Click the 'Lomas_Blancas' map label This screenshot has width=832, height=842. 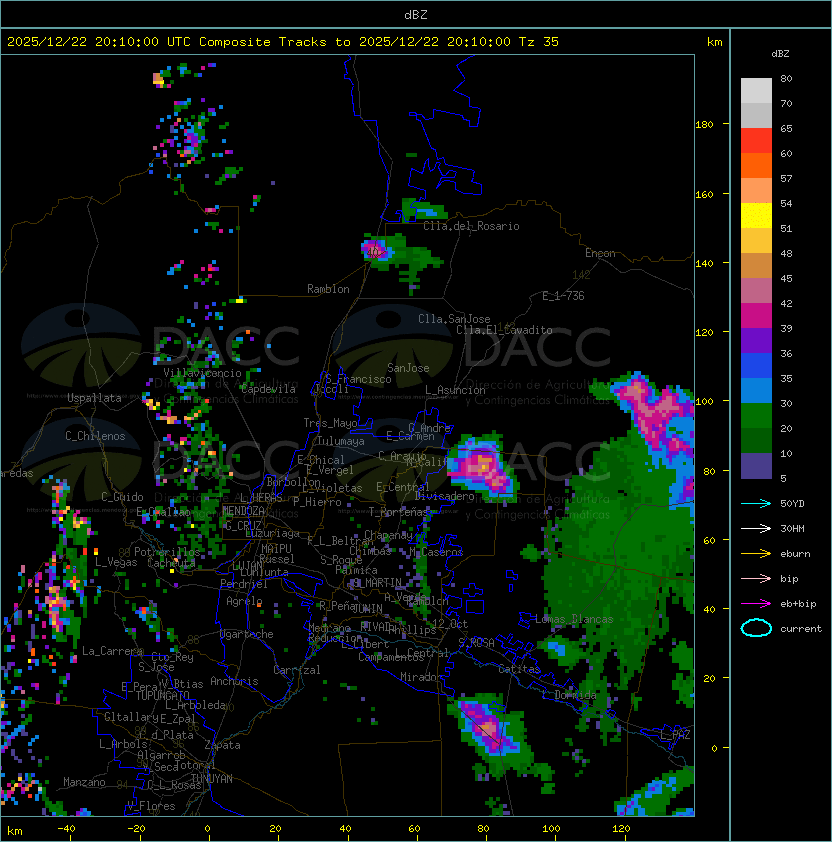(574, 619)
